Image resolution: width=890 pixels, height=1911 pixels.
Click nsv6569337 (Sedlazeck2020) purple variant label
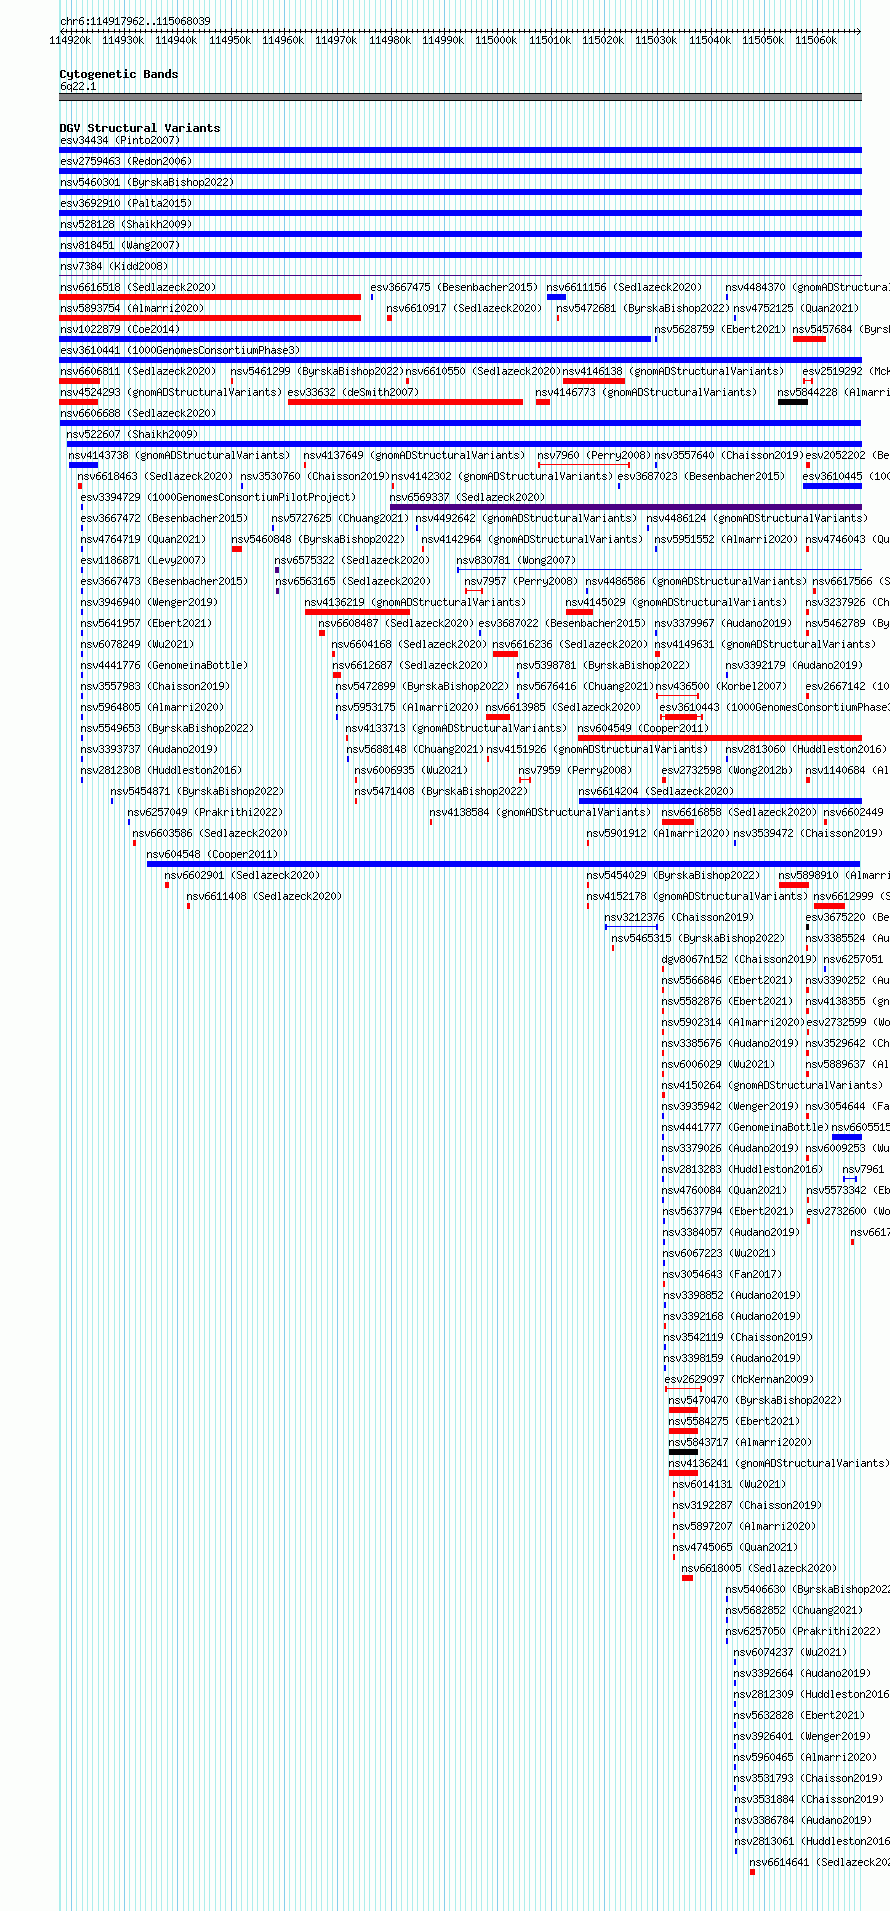[467, 498]
